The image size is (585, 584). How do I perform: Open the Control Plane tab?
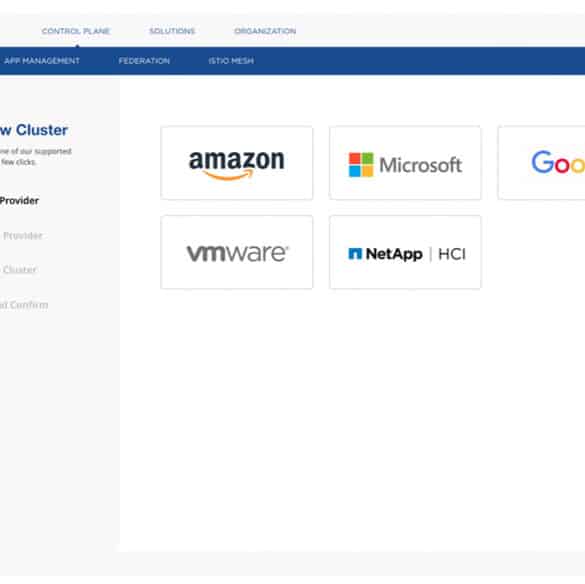(x=76, y=31)
